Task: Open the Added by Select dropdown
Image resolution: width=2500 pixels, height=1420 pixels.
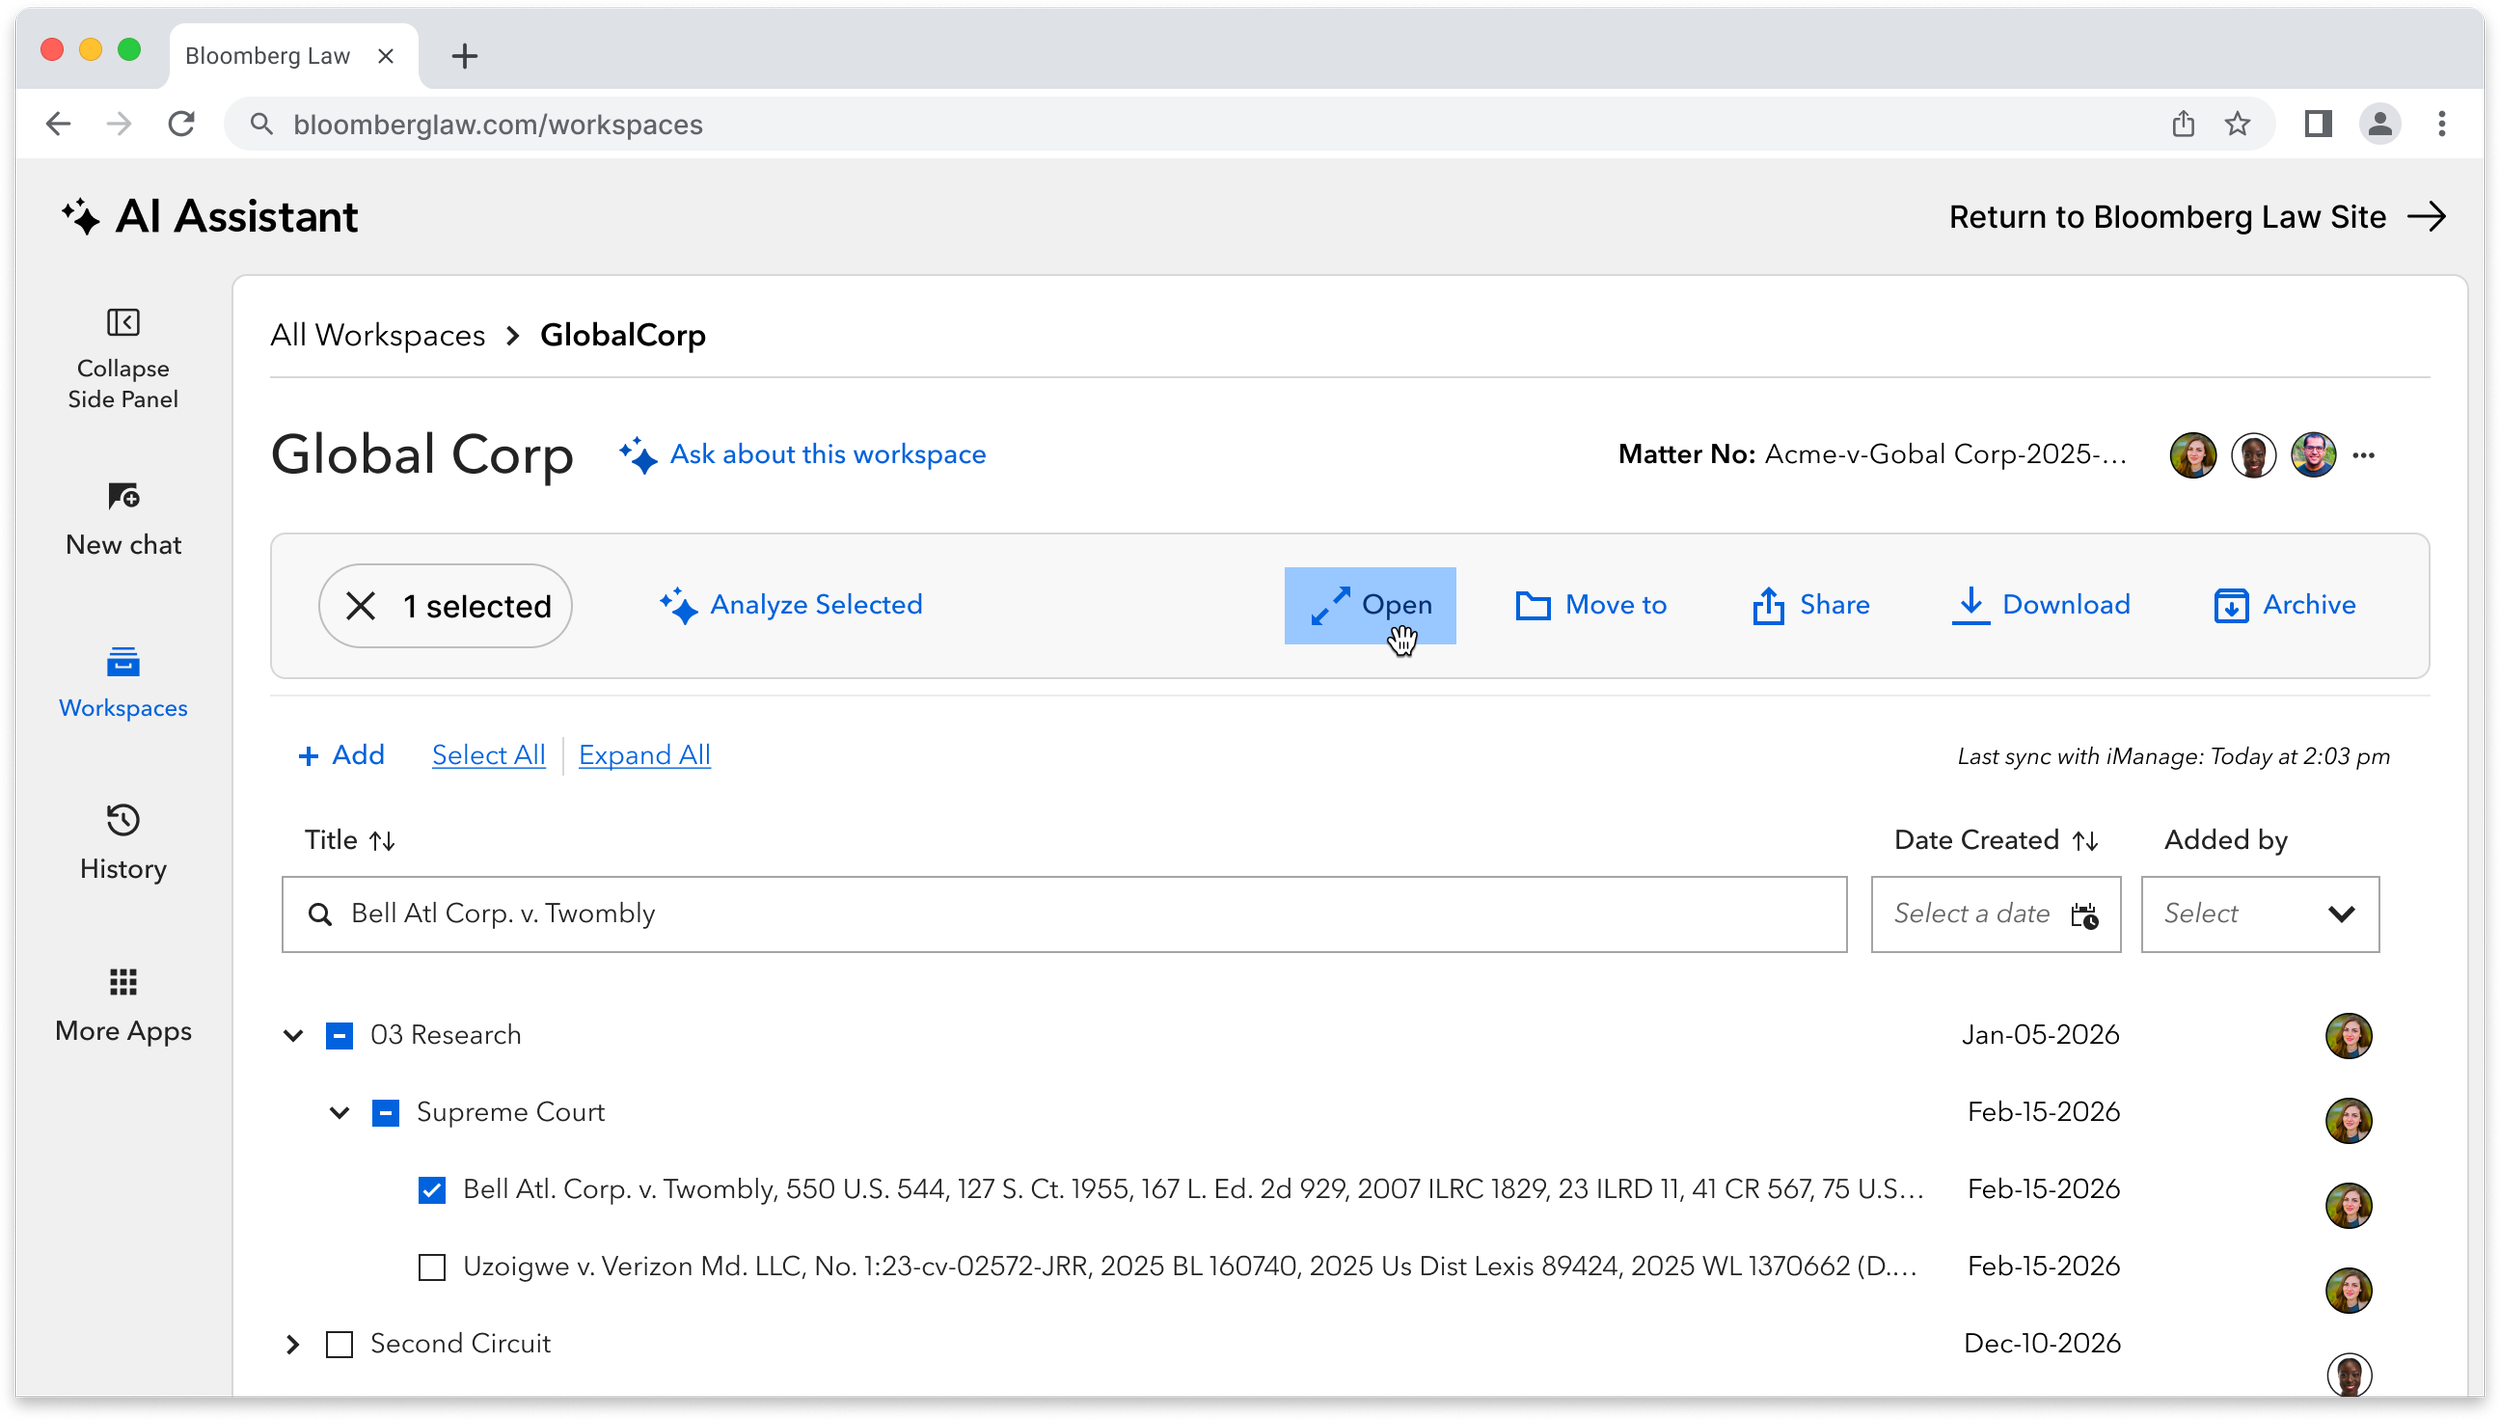Action: (2259, 914)
